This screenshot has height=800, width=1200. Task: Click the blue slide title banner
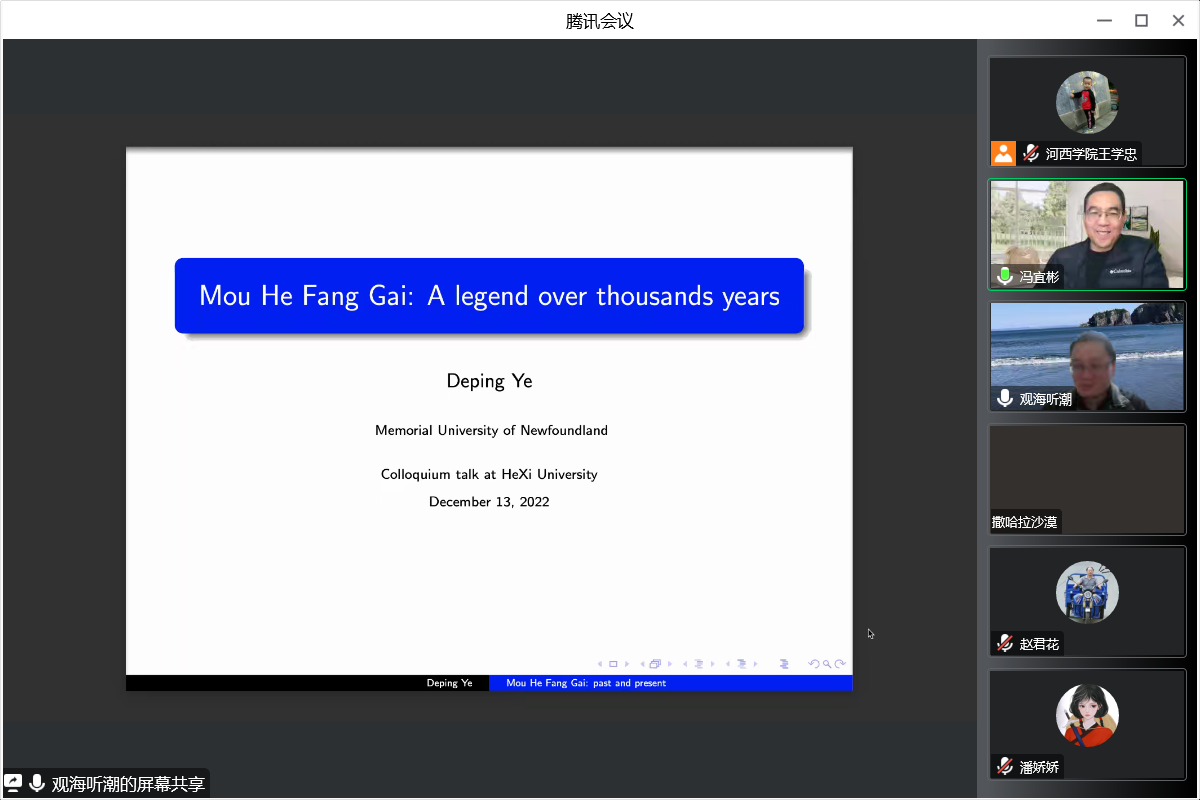pyautogui.click(x=489, y=296)
